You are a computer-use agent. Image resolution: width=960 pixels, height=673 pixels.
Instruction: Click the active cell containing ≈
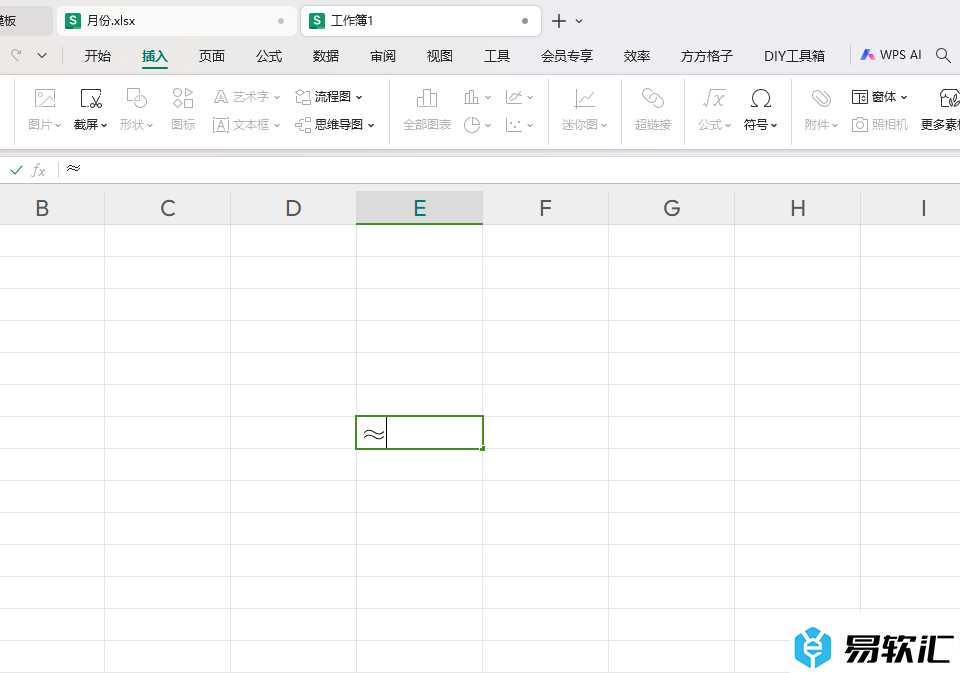[x=419, y=432]
